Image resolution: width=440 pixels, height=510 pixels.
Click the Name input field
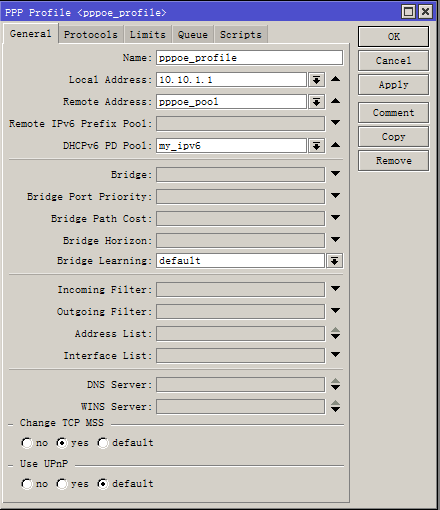pyautogui.click(x=249, y=58)
